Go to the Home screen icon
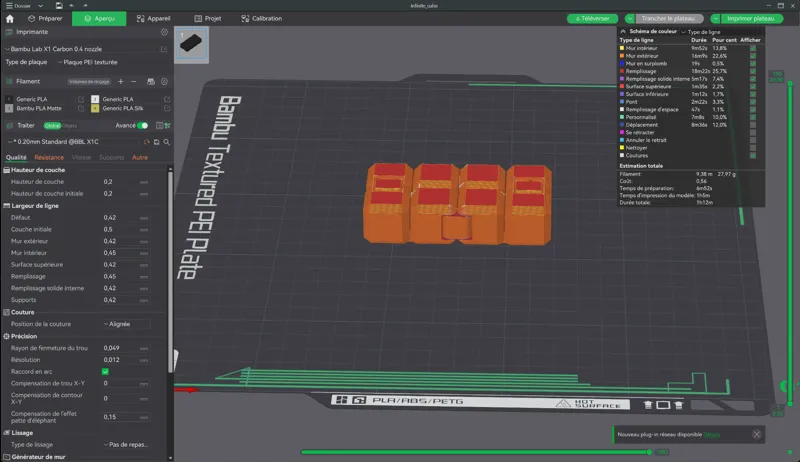This screenshot has width=800, height=462. click(10, 18)
